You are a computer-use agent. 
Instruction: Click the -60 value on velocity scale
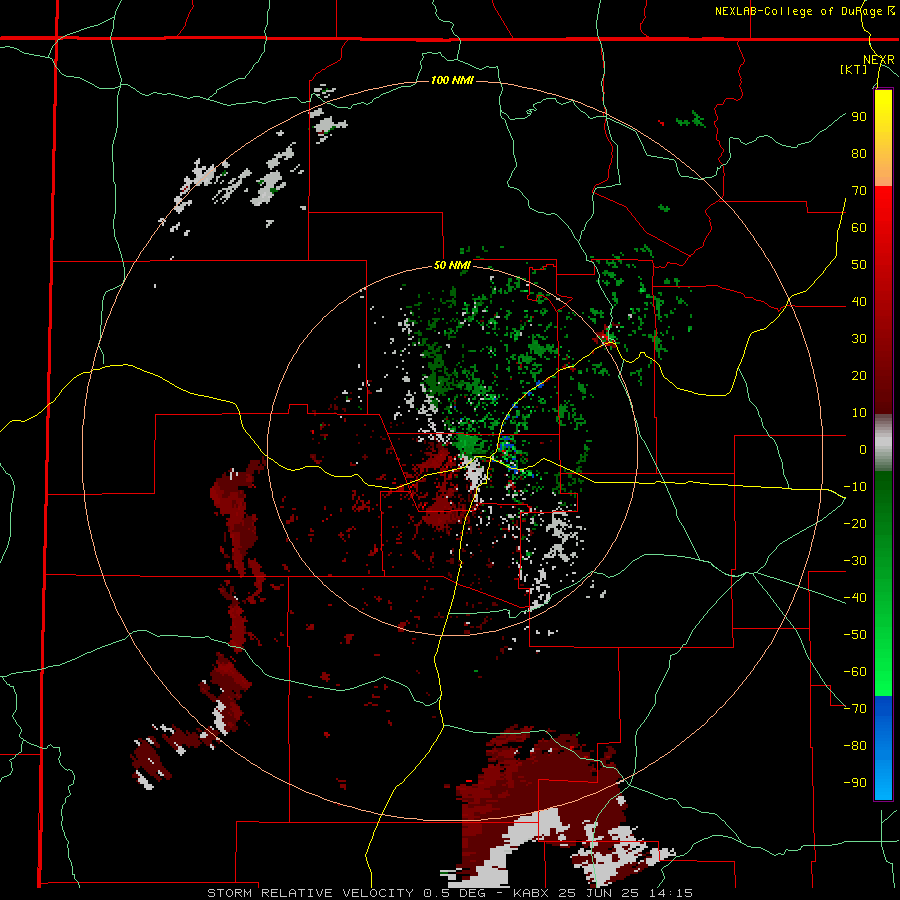pyautogui.click(x=855, y=672)
